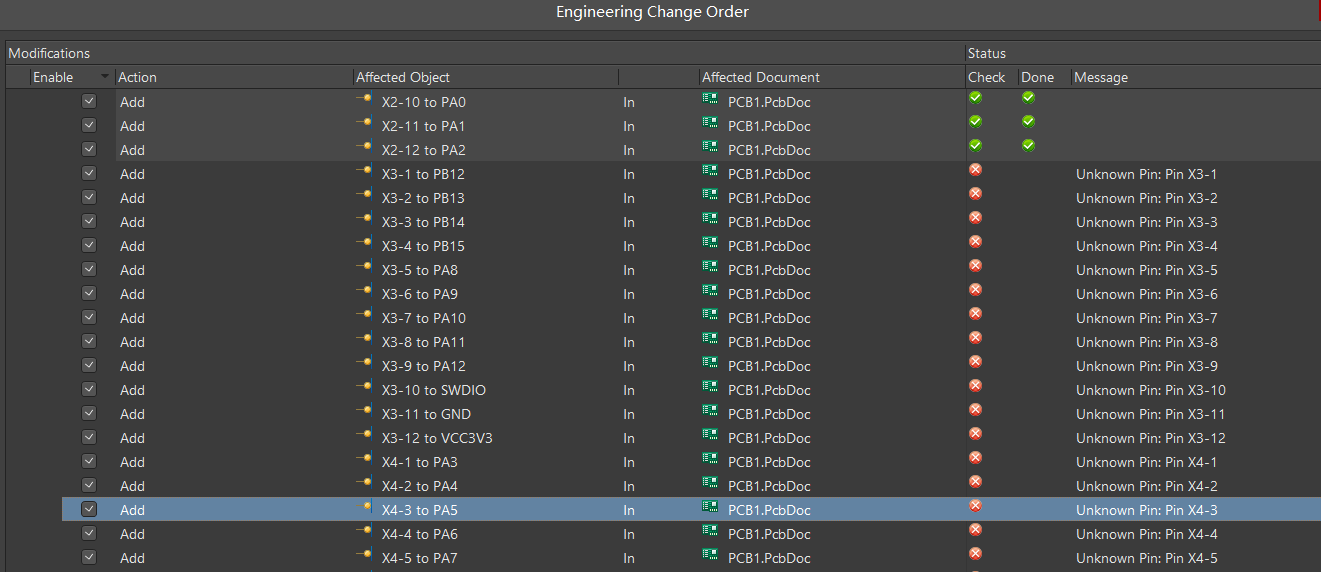Screen dimensions: 1321x572
Task: Click red error icon in X3-6 row
Action: click(x=975, y=289)
